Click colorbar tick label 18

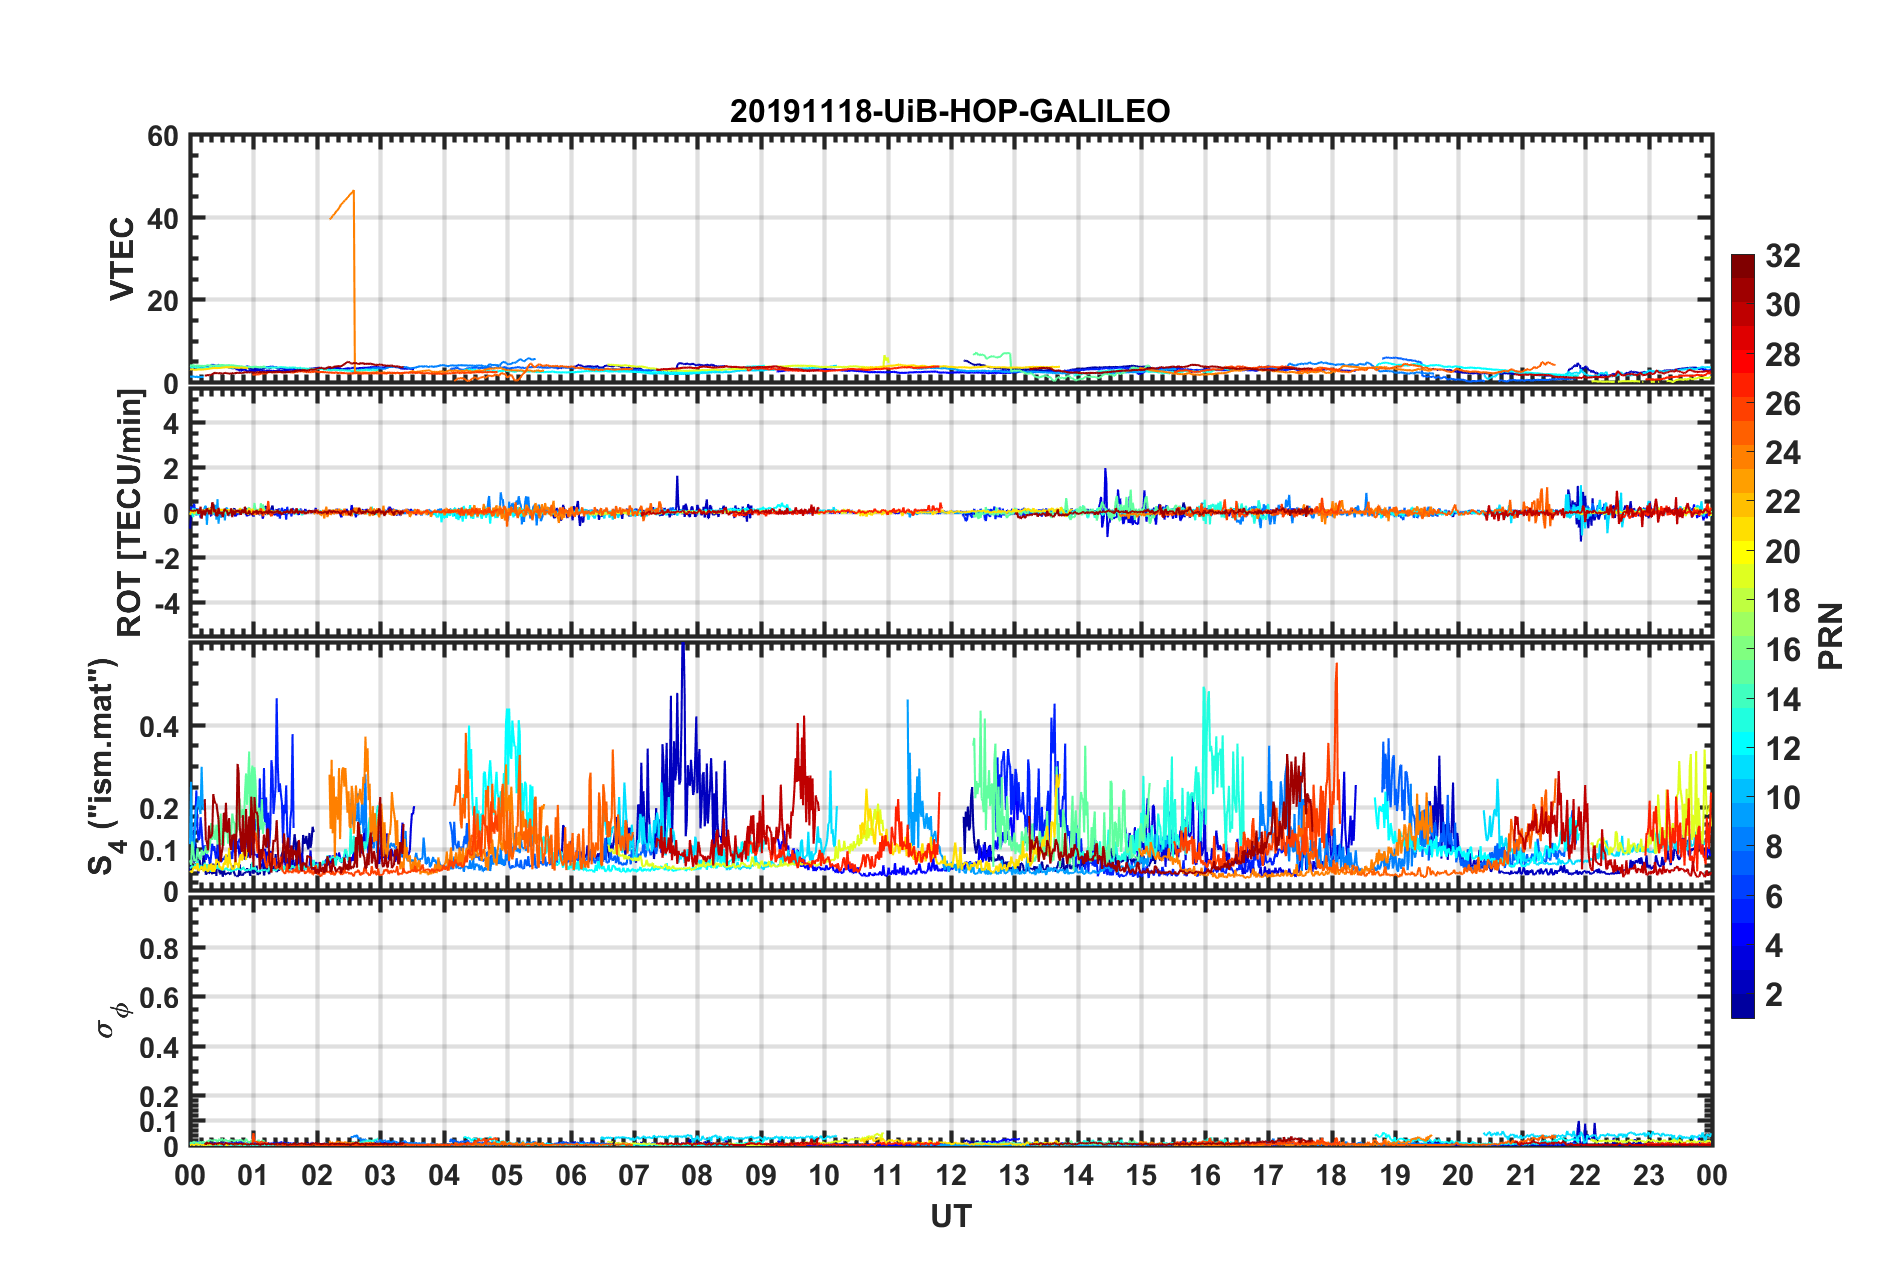pyautogui.click(x=1783, y=601)
